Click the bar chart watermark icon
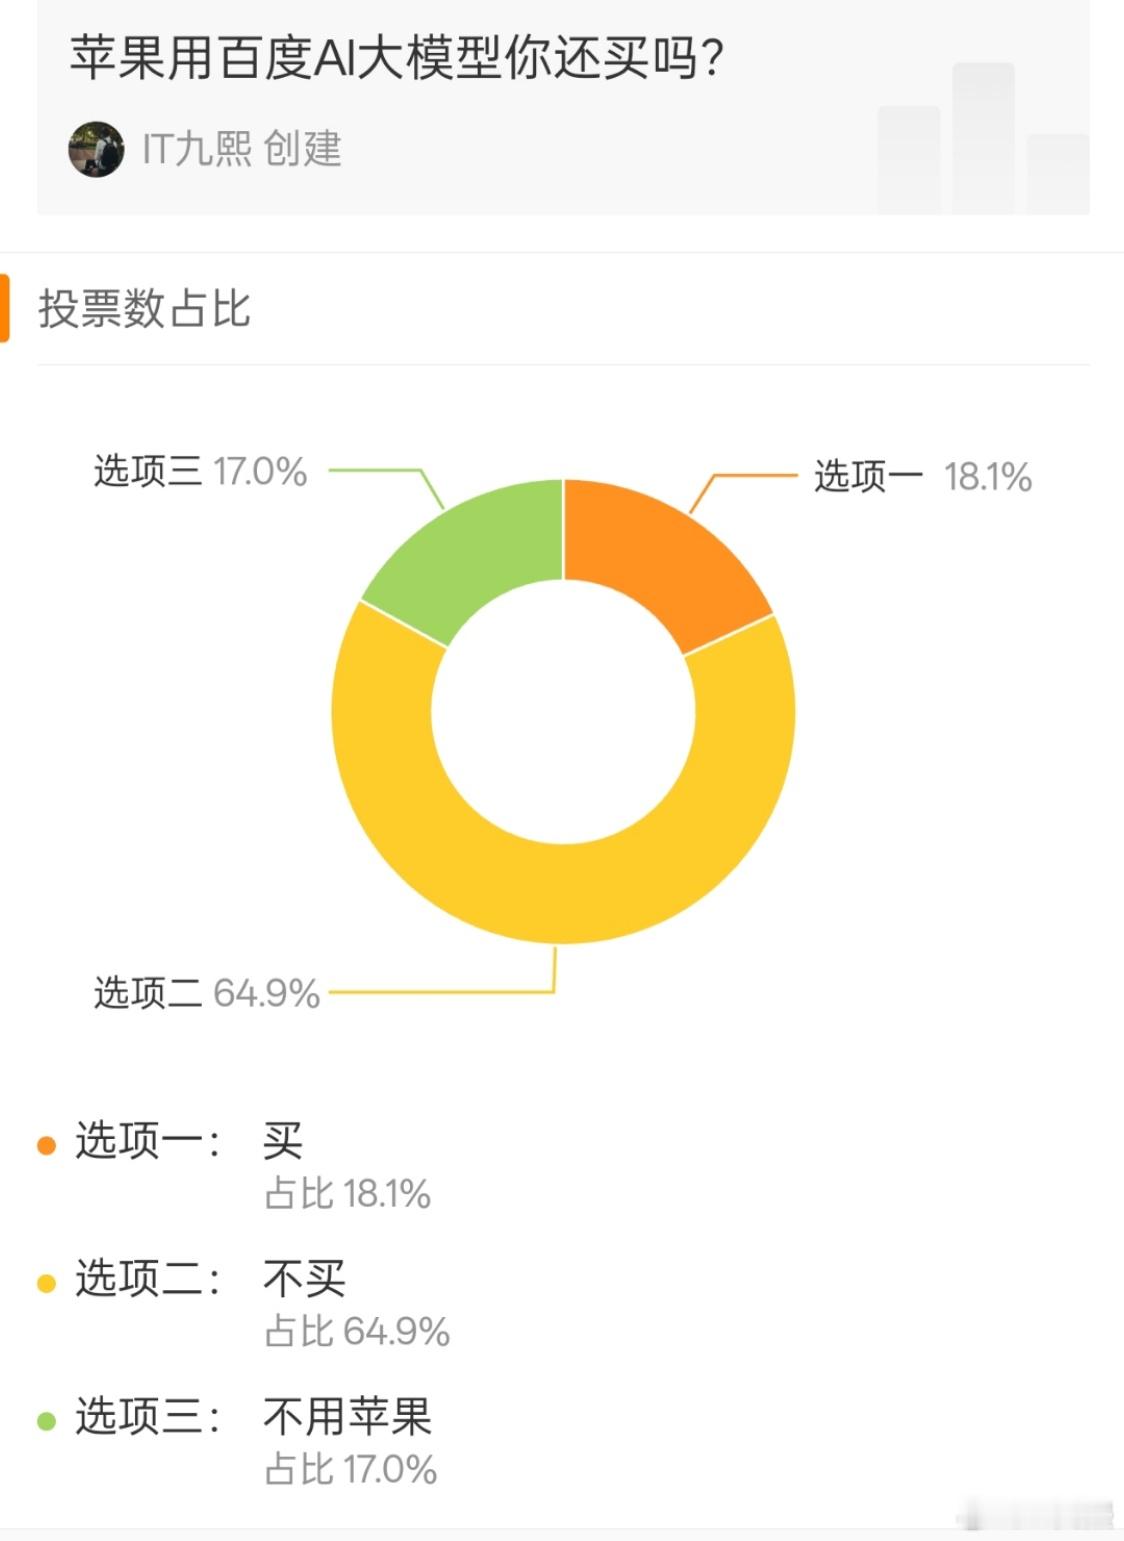 tap(983, 138)
